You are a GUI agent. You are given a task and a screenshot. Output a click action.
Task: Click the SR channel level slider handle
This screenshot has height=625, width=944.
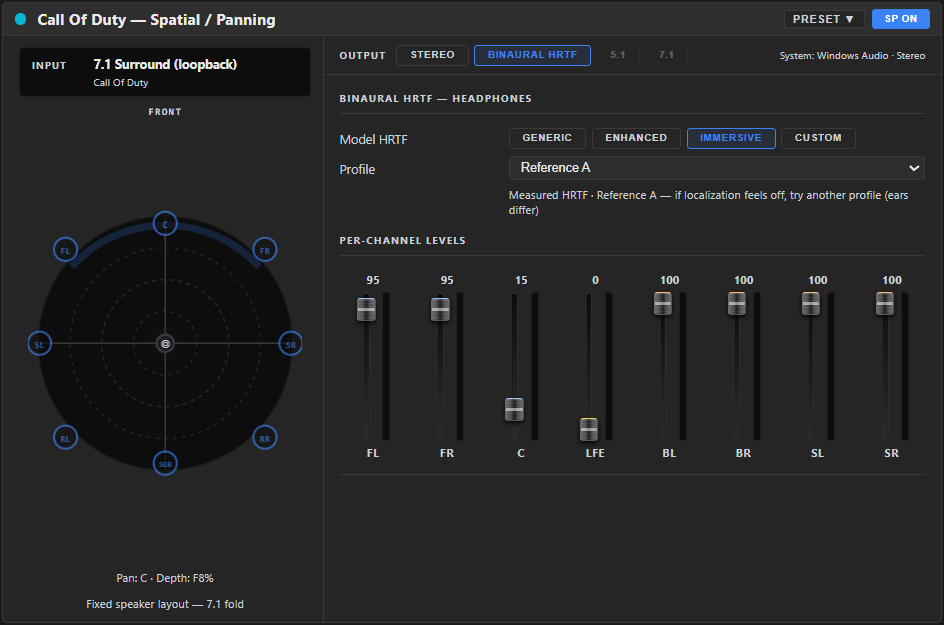click(885, 303)
